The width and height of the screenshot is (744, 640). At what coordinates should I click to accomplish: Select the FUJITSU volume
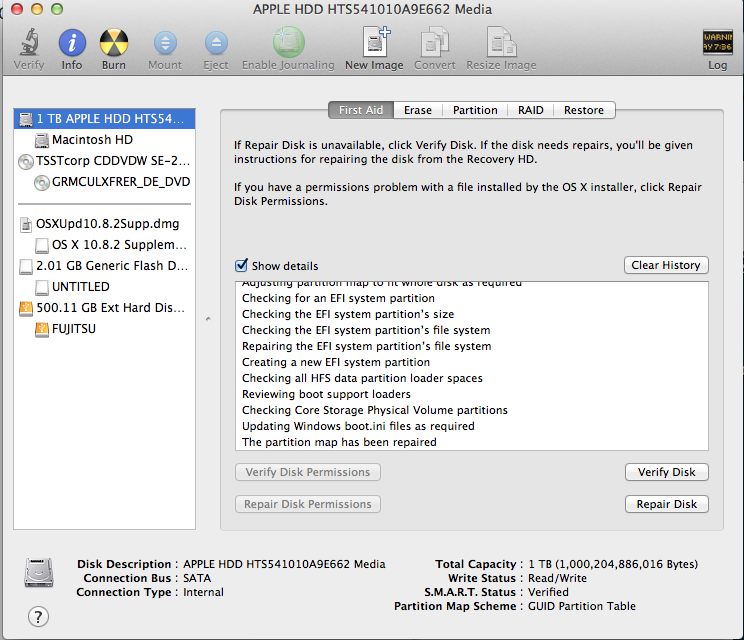104,329
